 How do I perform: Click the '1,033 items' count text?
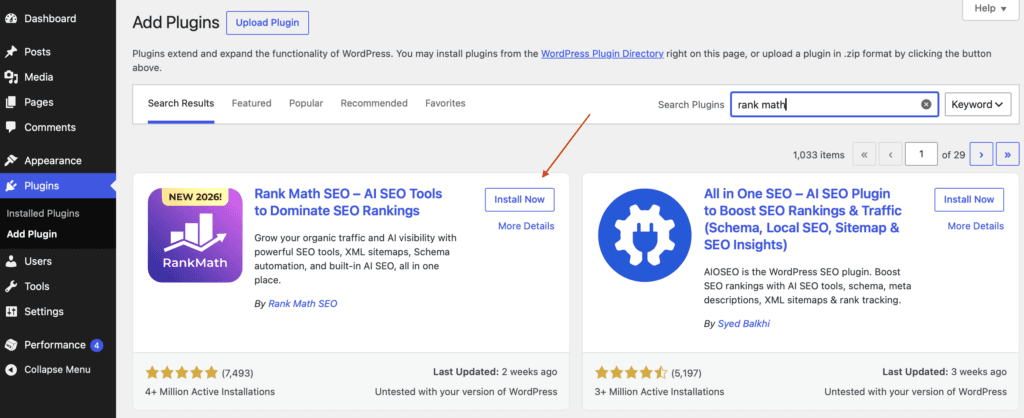tap(818, 155)
